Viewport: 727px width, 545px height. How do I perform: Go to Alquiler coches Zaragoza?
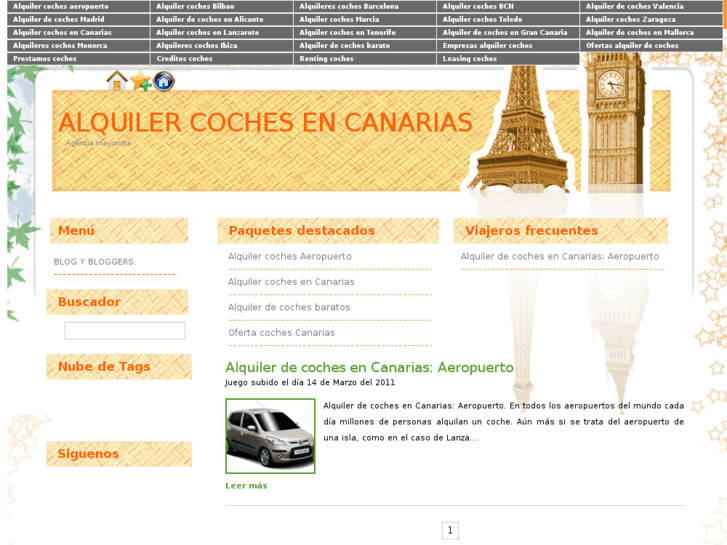click(x=631, y=19)
